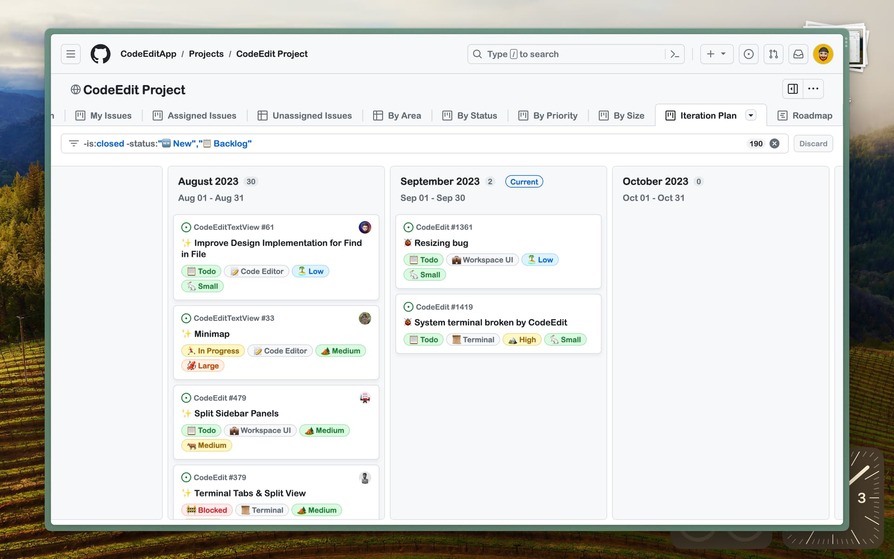The width and height of the screenshot is (894, 559).
Task: Open the command palette icon in search
Action: [x=674, y=54]
